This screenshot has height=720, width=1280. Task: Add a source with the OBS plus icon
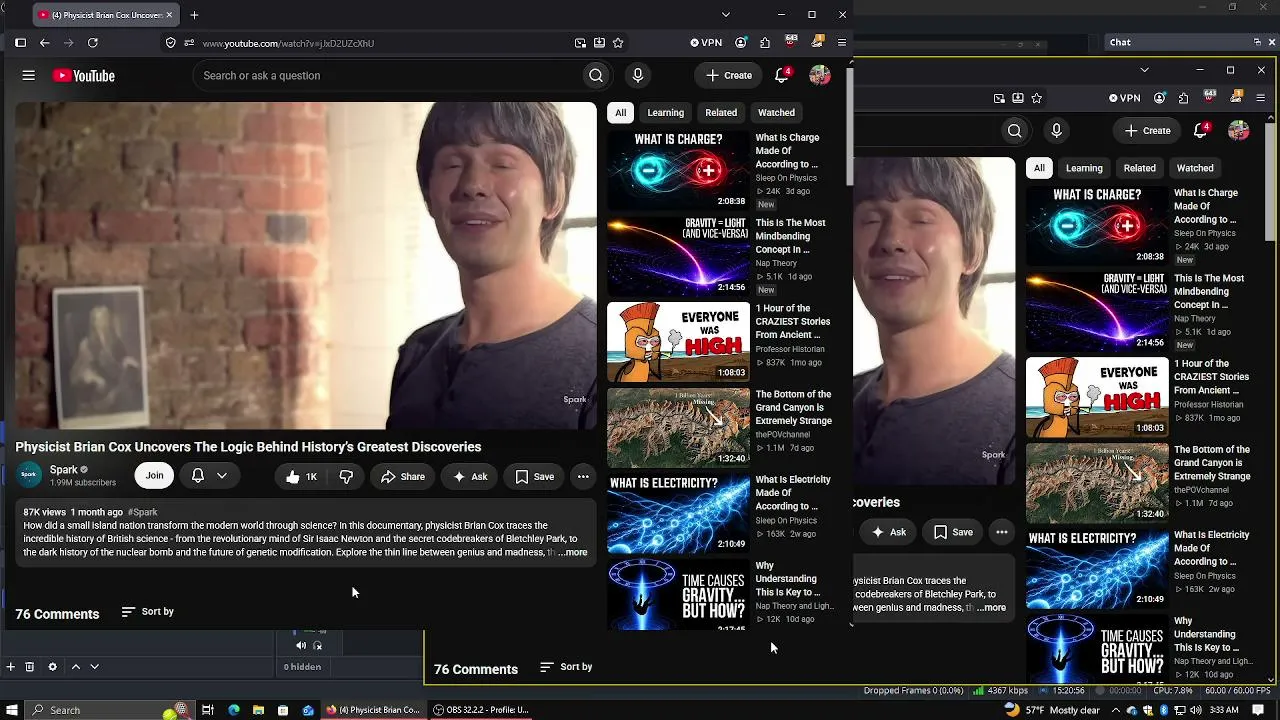pyautogui.click(x=10, y=667)
